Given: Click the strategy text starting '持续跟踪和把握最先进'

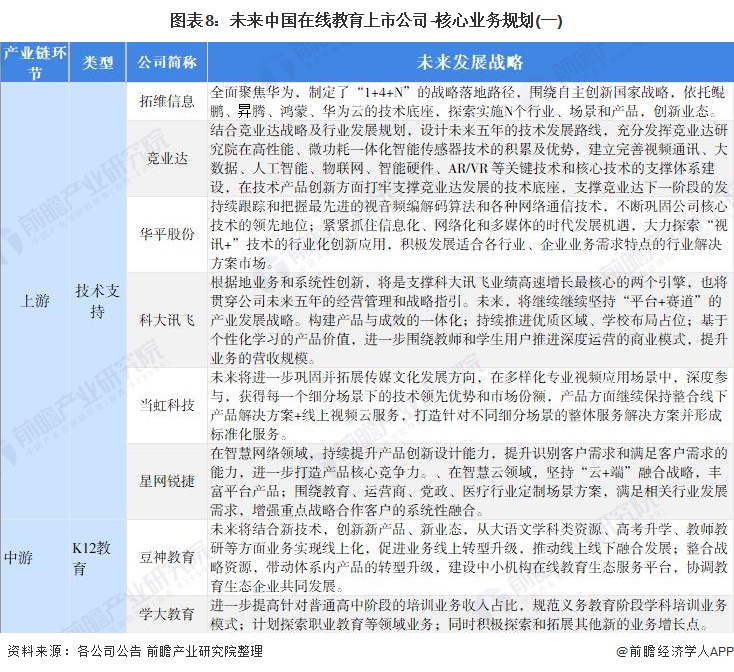Looking at the screenshot, I should pyautogui.click(x=469, y=234).
